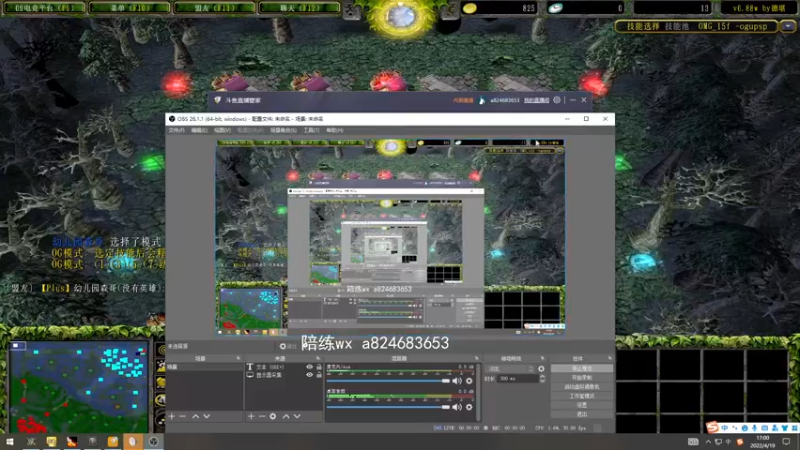Image resolution: width=800 pixels, height=450 pixels.
Task: Open source properties gear icon
Action: (273, 416)
